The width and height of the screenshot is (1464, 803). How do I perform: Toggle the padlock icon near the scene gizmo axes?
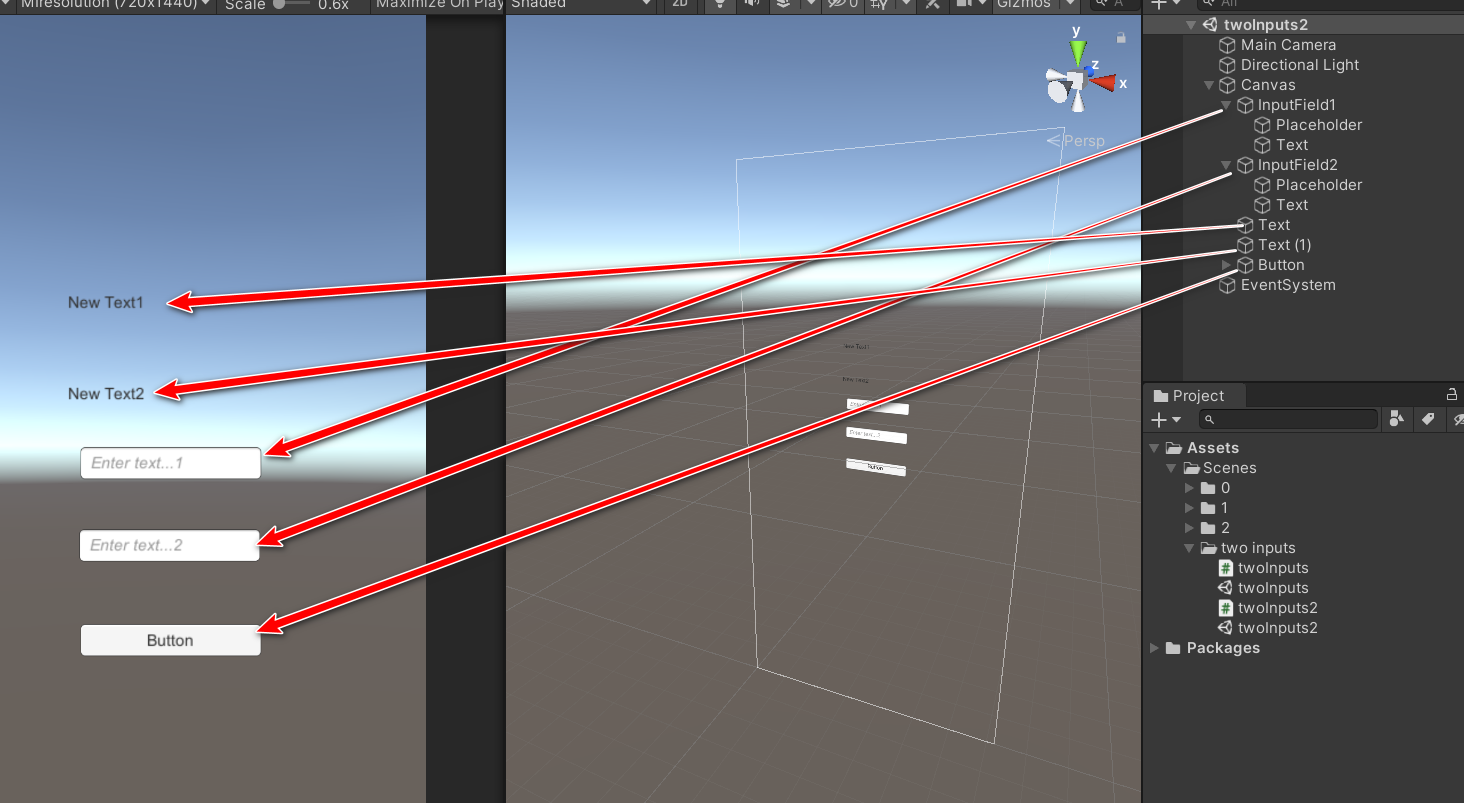coord(1121,36)
